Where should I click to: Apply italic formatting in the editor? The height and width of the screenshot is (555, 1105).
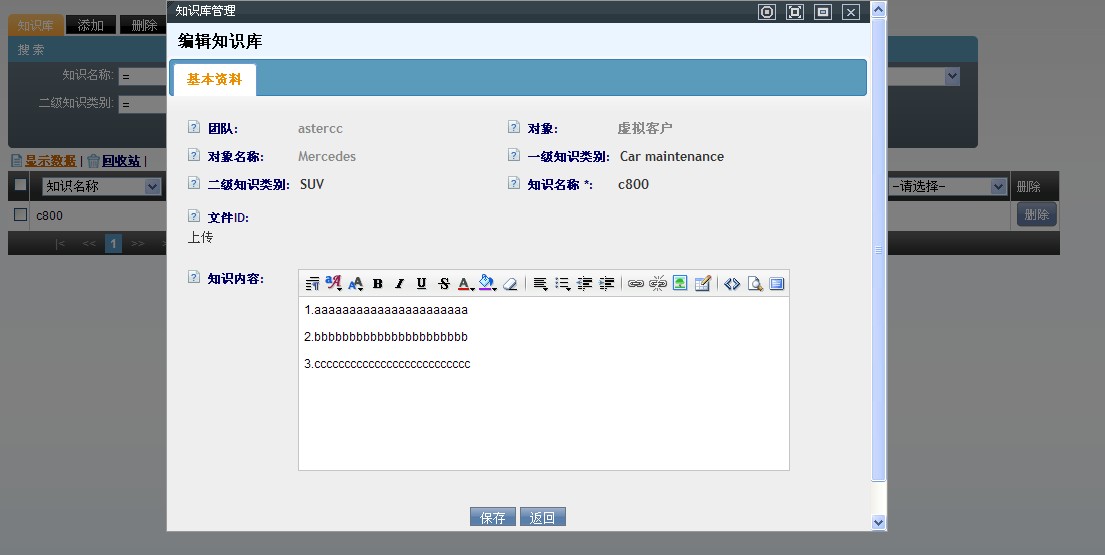(399, 284)
